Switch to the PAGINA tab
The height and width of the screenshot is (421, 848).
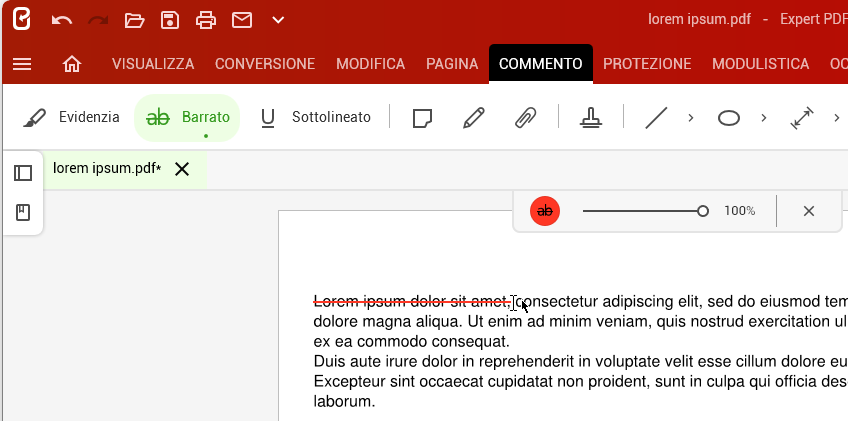click(452, 64)
